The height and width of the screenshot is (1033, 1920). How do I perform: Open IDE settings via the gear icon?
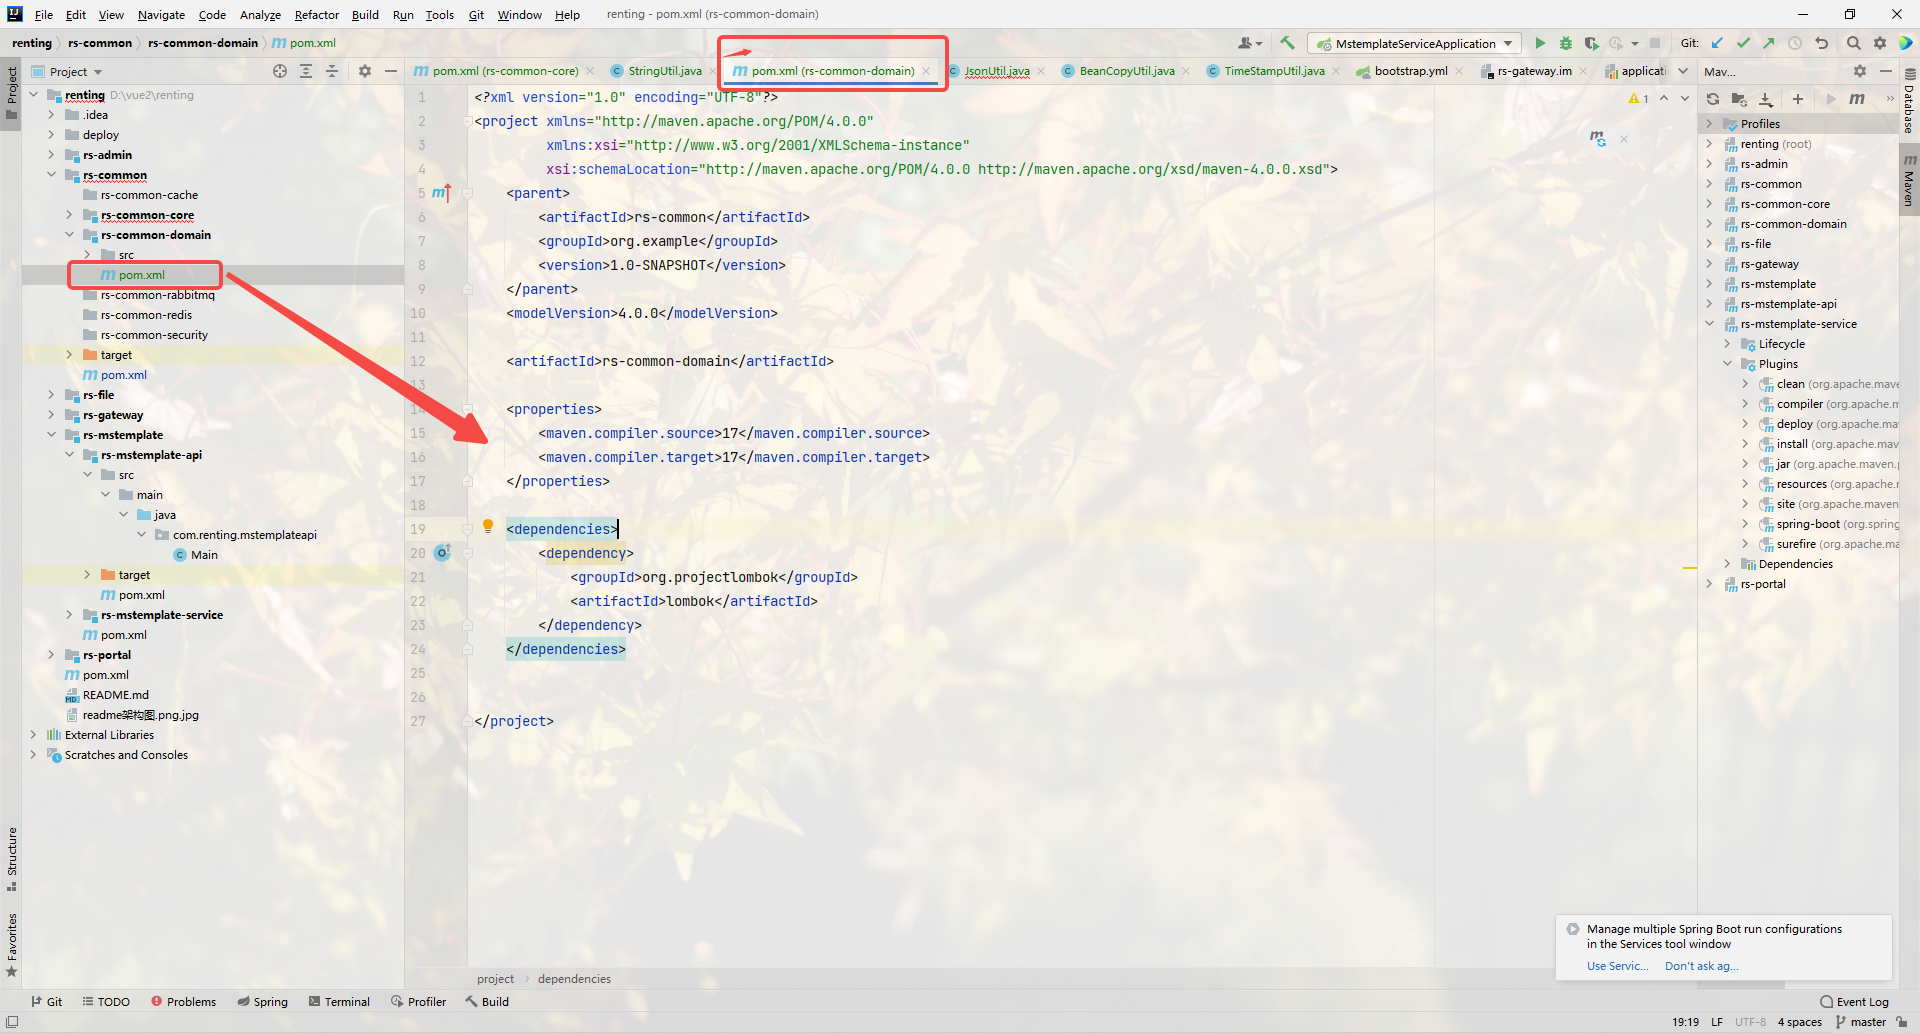pyautogui.click(x=1880, y=43)
